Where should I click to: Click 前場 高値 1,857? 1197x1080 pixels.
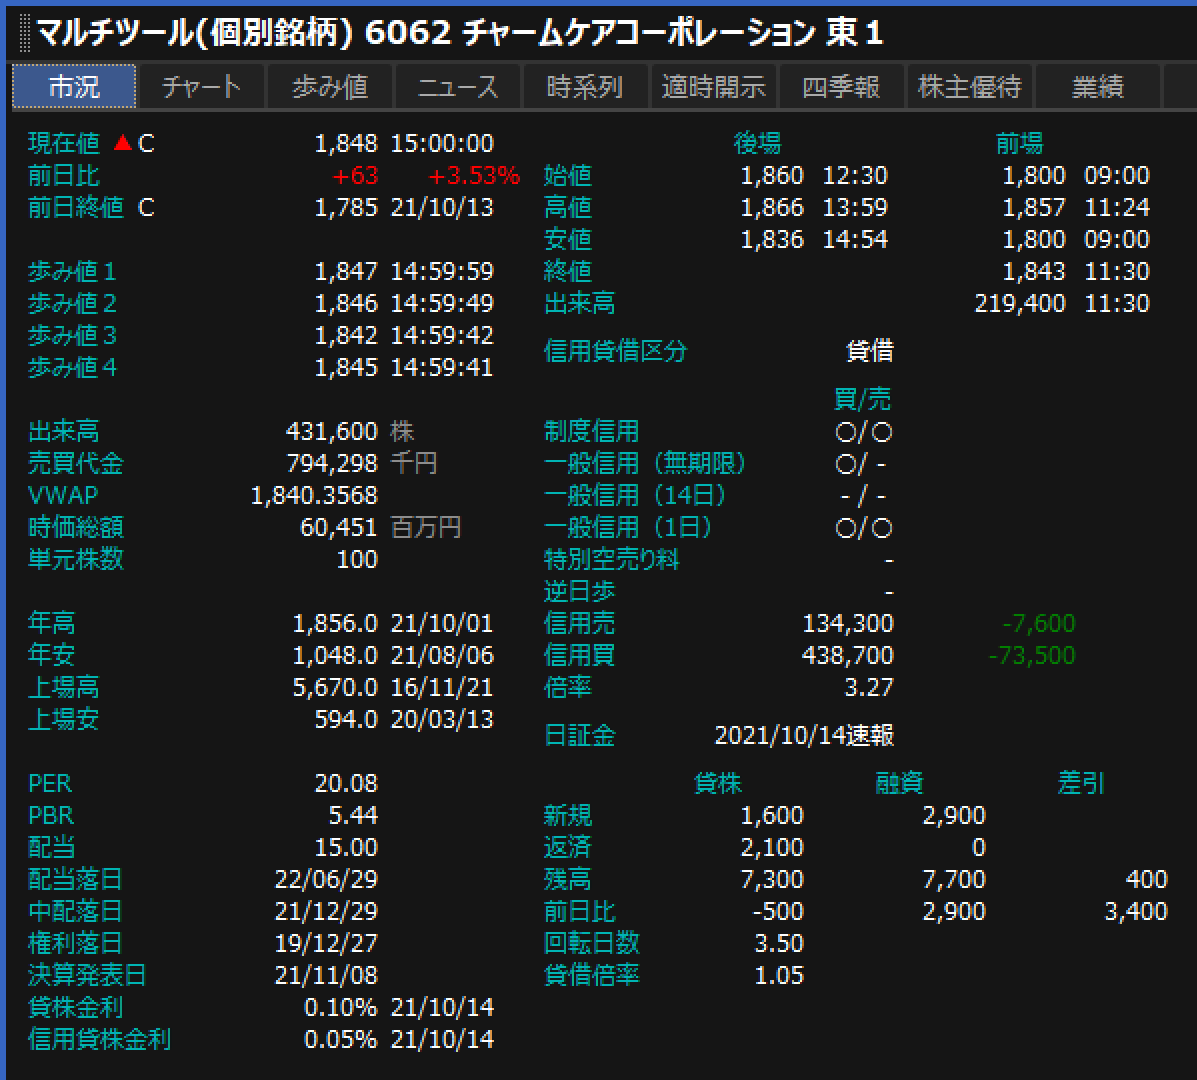(1034, 208)
